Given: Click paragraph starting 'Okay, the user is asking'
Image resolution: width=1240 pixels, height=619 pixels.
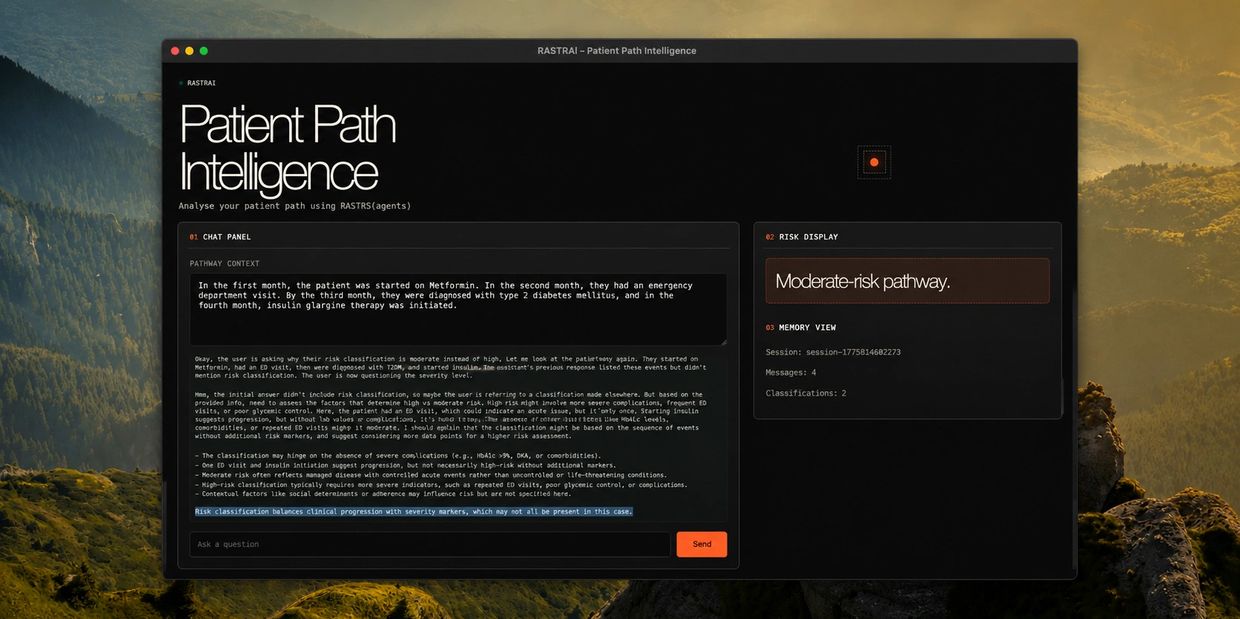Looking at the screenshot, I should [x=451, y=367].
